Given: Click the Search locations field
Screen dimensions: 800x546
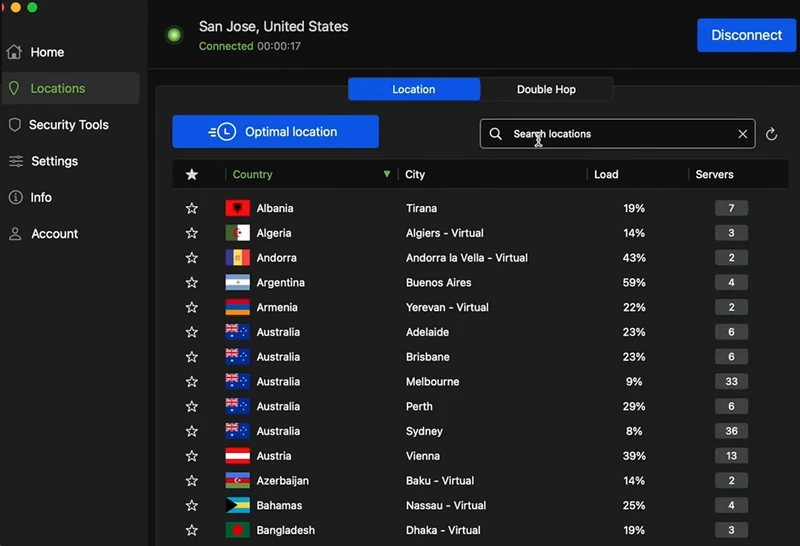Looking at the screenshot, I should click(617, 134).
